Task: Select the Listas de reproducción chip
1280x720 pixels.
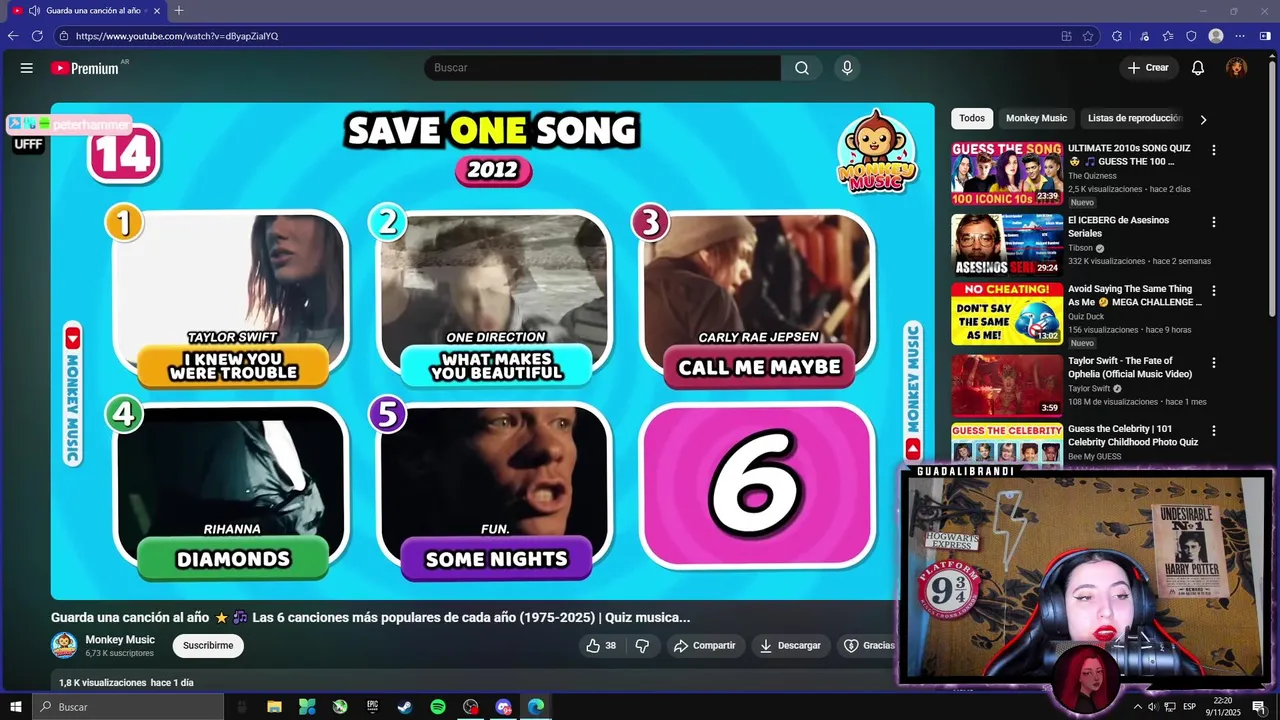Action: (x=1135, y=118)
